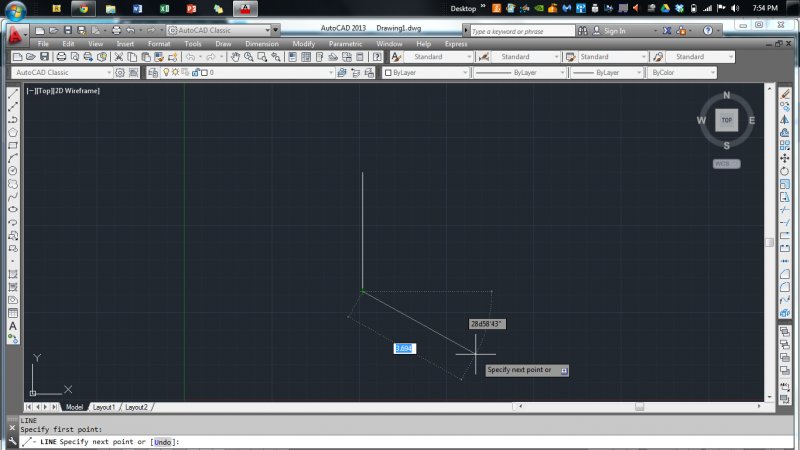The height and width of the screenshot is (450, 800).
Task: Click the Zoom Realtime icon
Action: click(x=248, y=57)
